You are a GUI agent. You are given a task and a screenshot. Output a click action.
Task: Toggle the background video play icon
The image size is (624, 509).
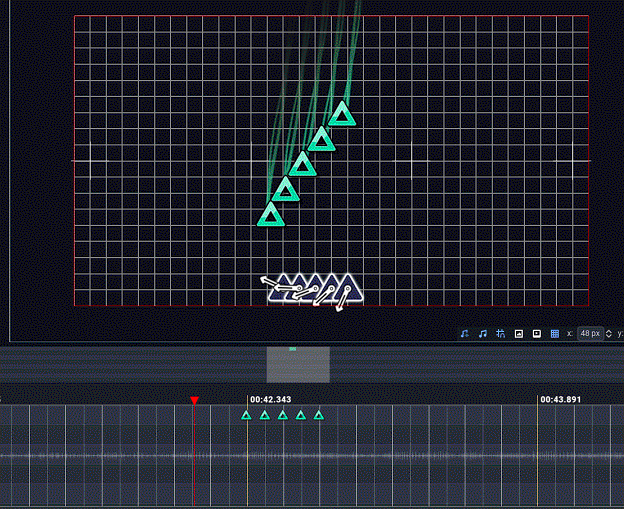(x=536, y=333)
